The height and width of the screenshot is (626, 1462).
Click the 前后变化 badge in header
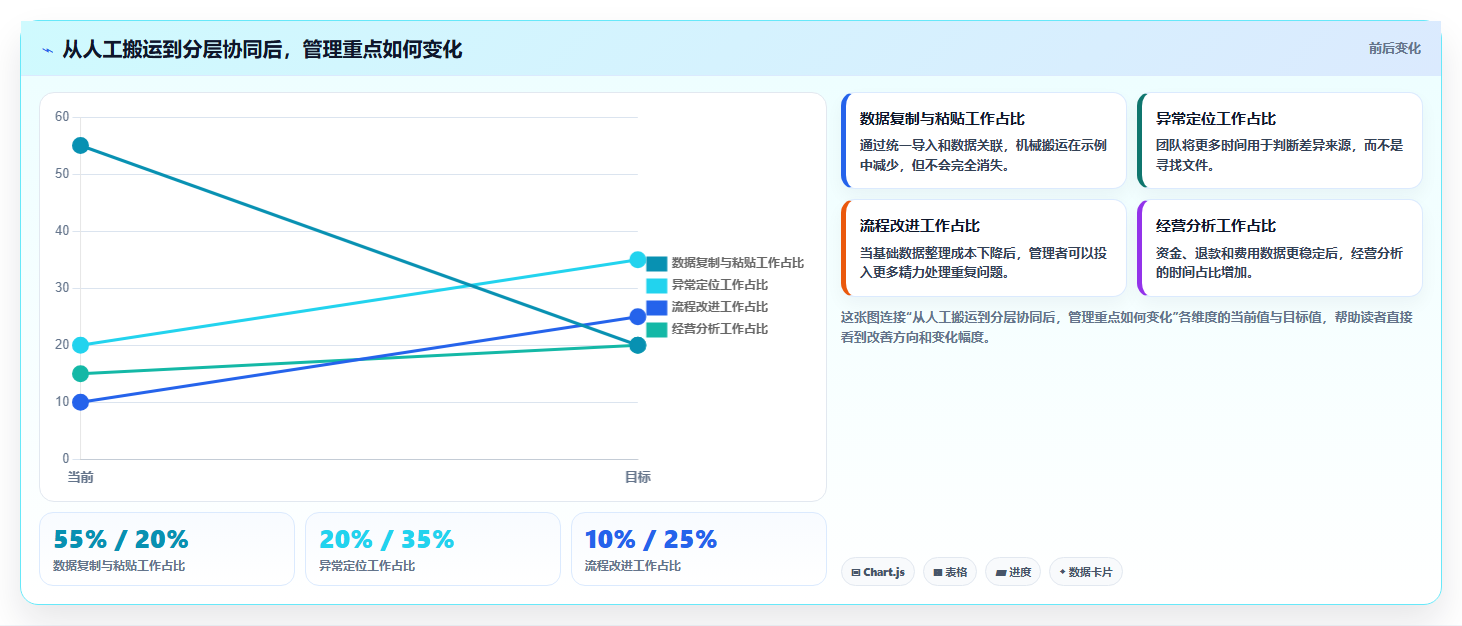[x=1394, y=48]
